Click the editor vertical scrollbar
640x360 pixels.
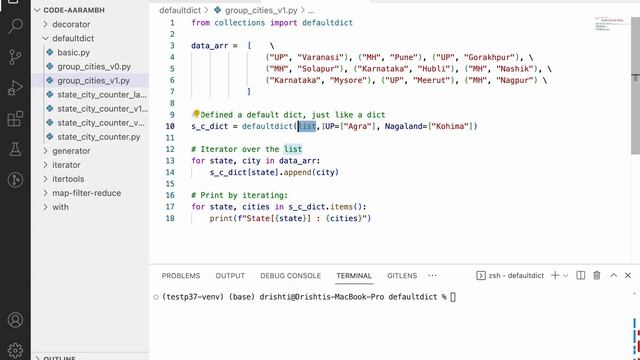click(x=635, y=86)
